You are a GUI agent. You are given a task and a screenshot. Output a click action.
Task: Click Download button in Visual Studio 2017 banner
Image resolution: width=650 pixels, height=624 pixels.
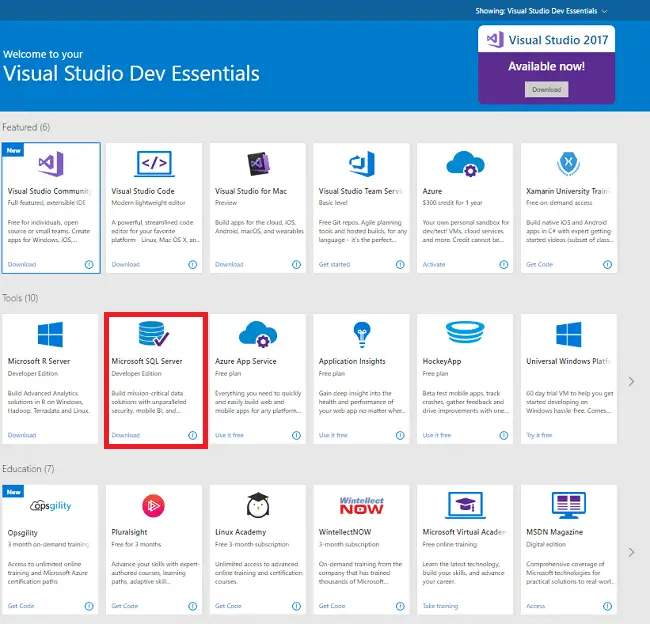[x=546, y=90]
